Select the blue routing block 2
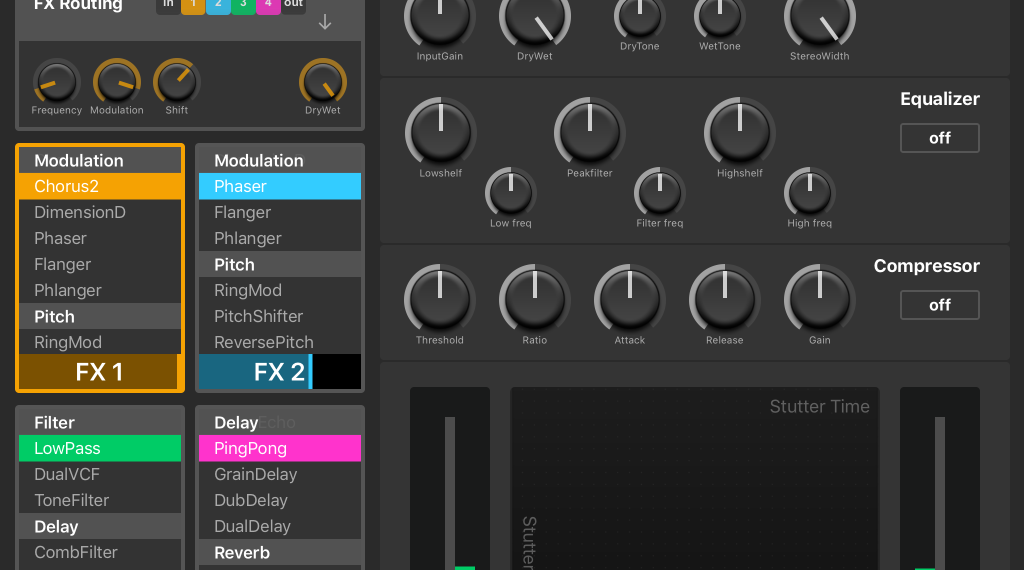The width and height of the screenshot is (1024, 570). click(218, 5)
